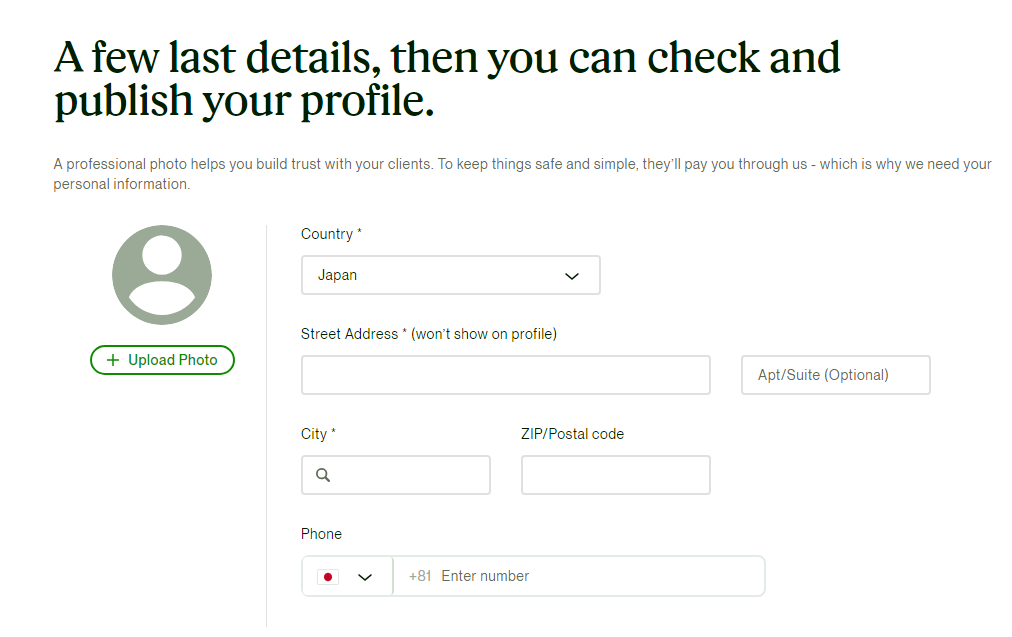Click the plus icon inside Upload Photo
This screenshot has height=637, width=1012.
click(113, 360)
